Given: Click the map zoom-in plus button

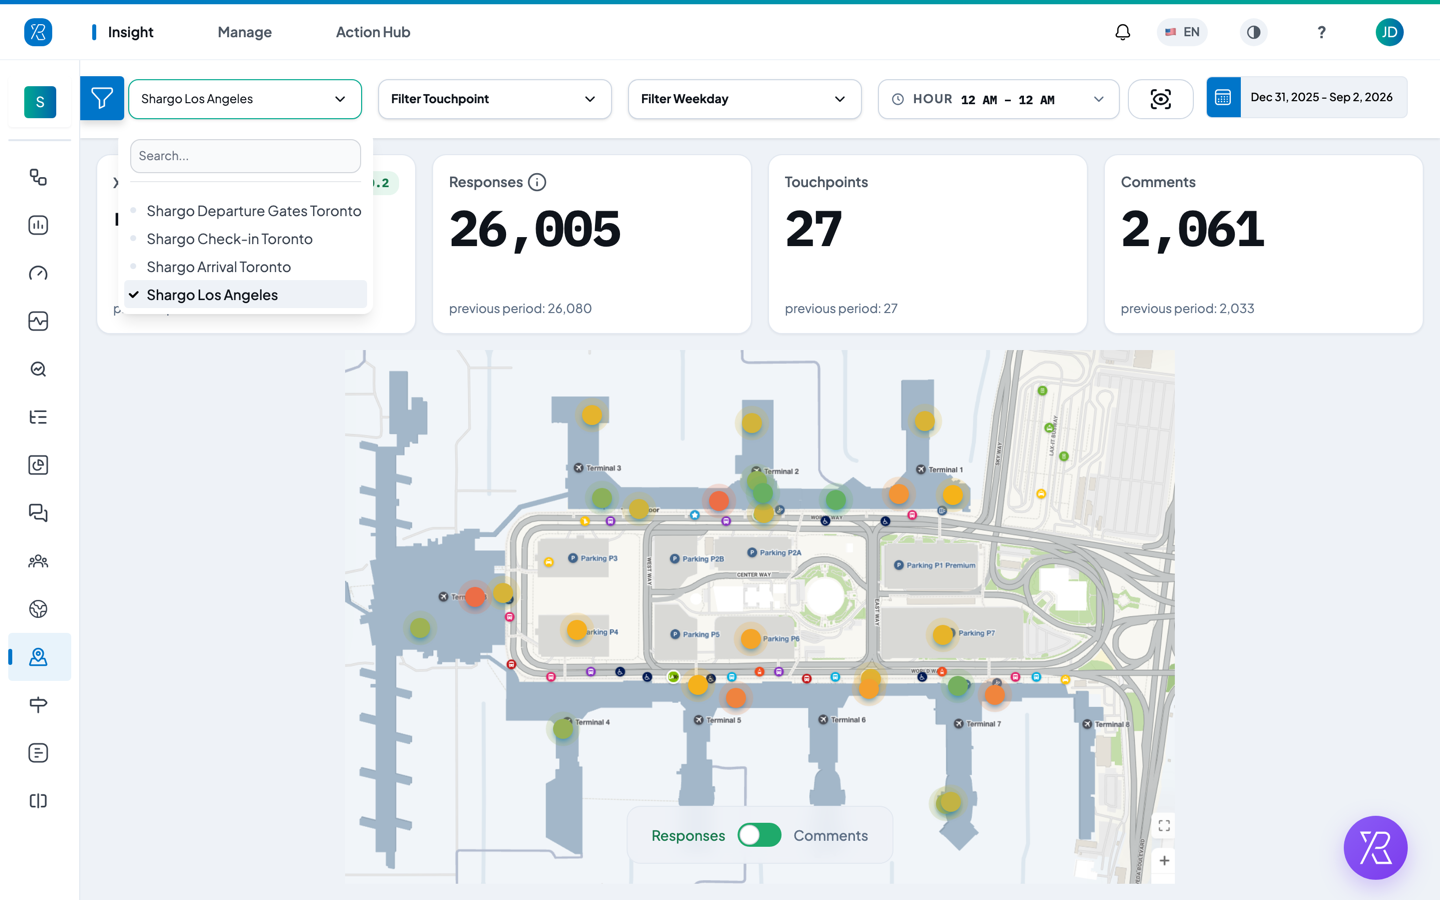Looking at the screenshot, I should pos(1164,860).
